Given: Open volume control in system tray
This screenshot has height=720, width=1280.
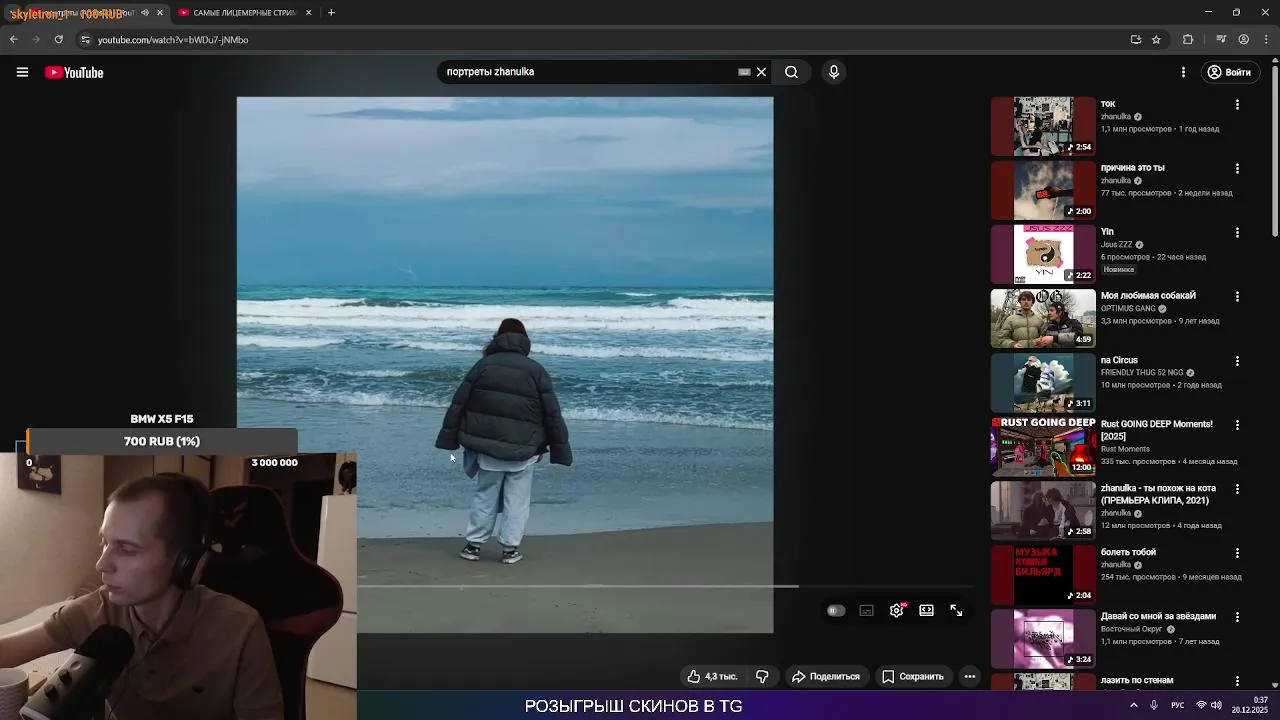Looking at the screenshot, I should tap(1216, 705).
